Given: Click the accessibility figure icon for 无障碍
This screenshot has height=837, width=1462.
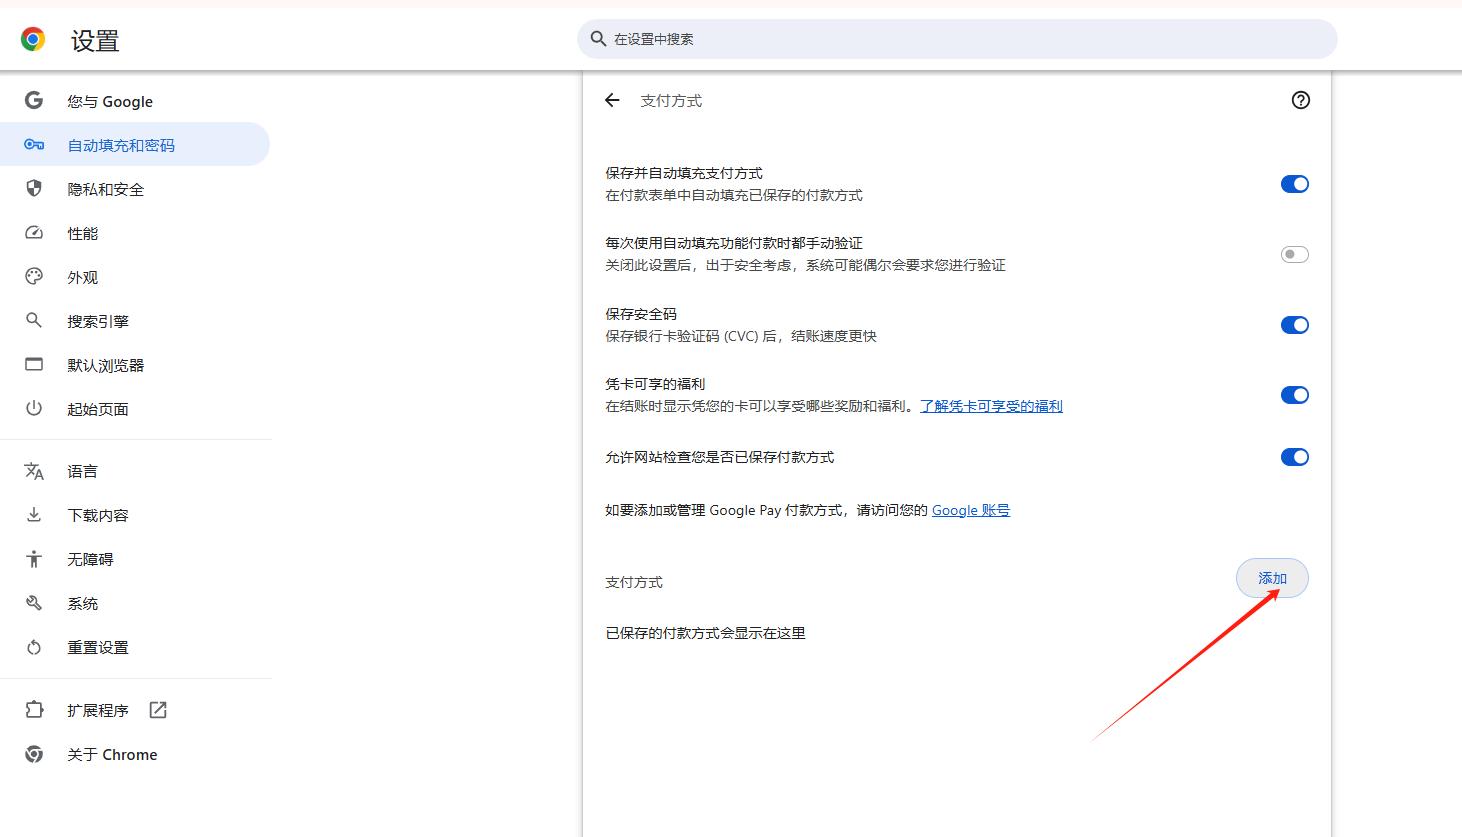Looking at the screenshot, I should pyautogui.click(x=34, y=559).
